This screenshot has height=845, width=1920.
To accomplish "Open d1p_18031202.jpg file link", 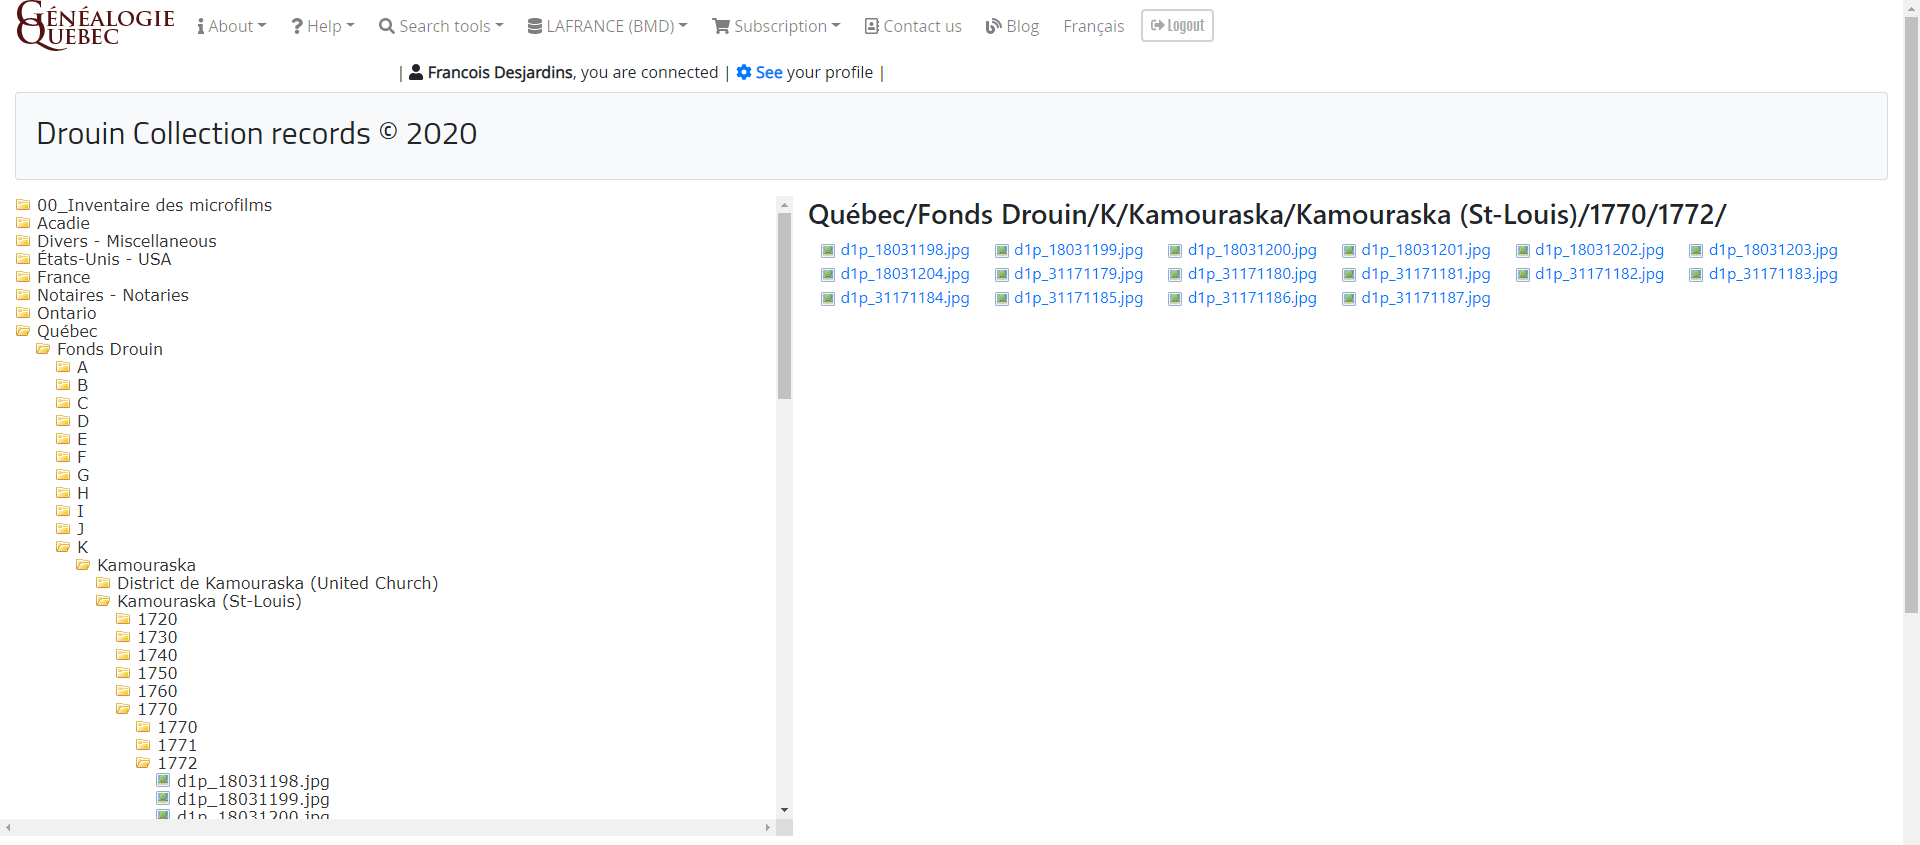I will pyautogui.click(x=1599, y=250).
